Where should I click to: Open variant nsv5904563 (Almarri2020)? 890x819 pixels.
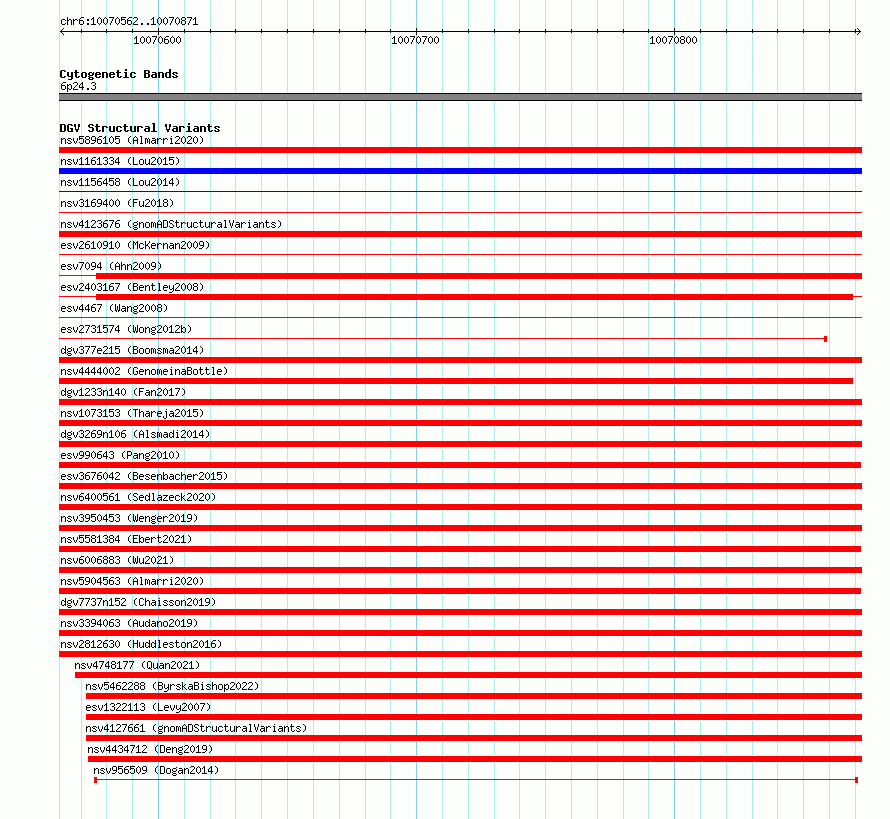132,581
